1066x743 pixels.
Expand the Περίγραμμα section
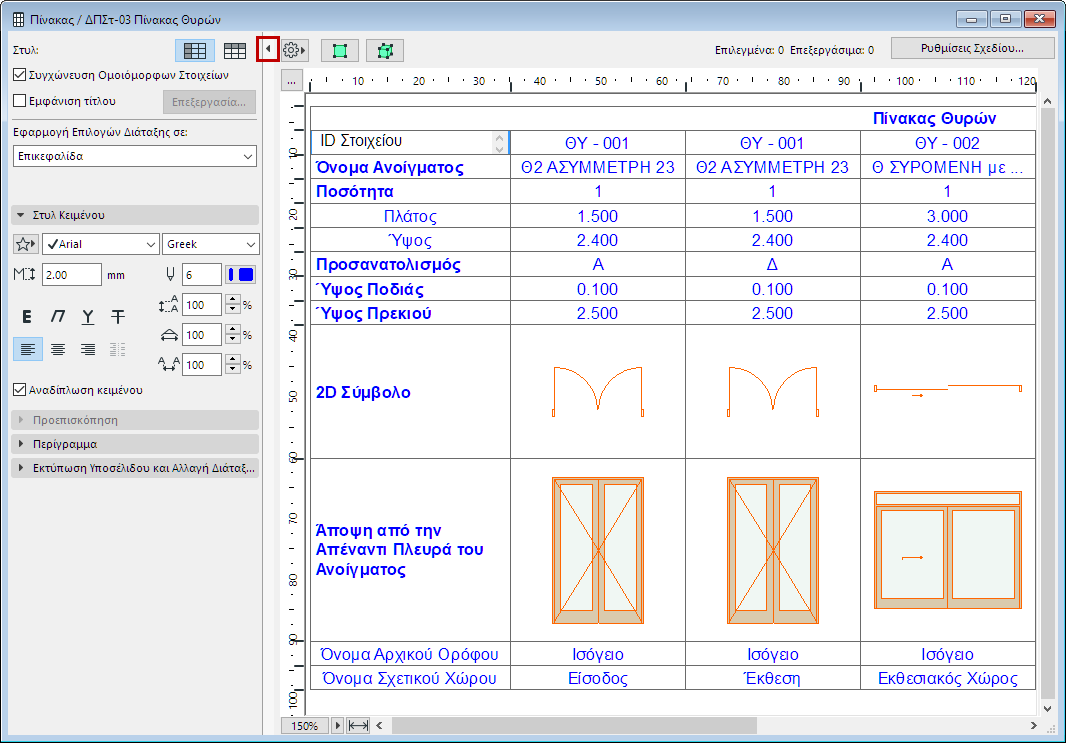pyautogui.click(x=135, y=444)
